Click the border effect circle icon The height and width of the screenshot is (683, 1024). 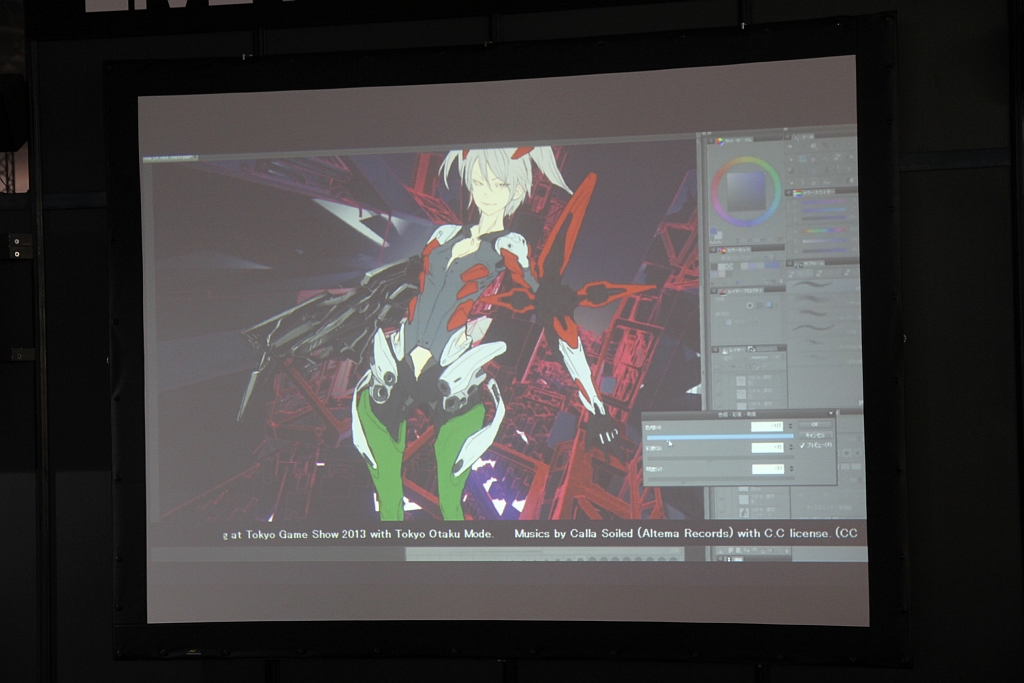[750, 306]
